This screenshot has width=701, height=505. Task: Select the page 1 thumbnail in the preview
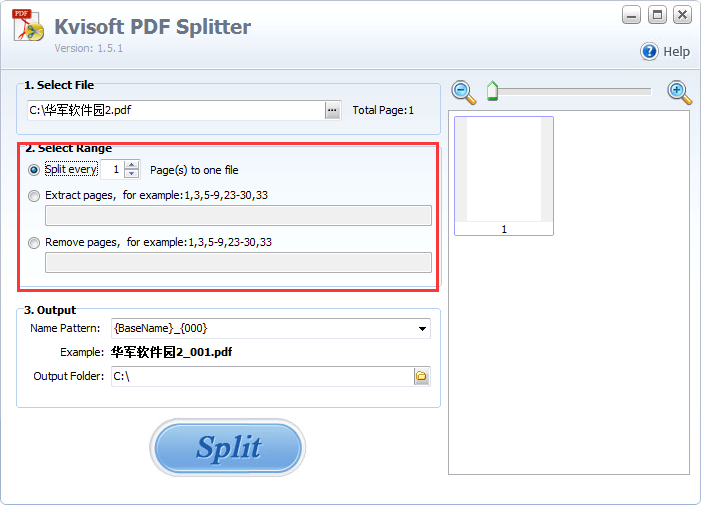tap(504, 176)
